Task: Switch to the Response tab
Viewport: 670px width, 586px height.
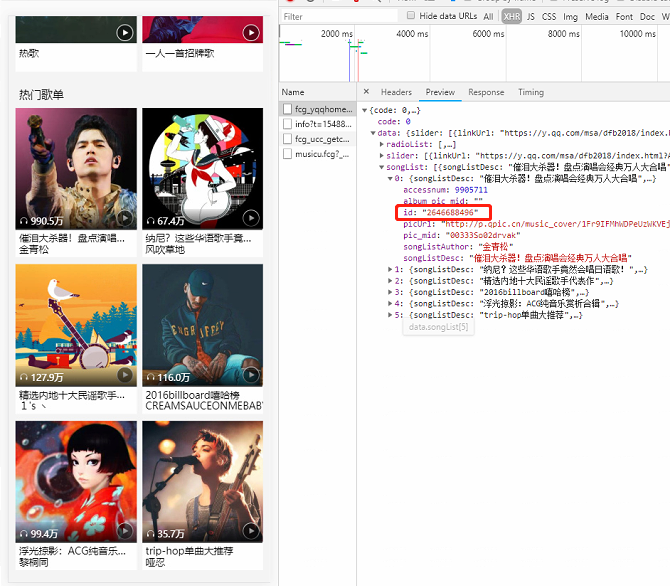Action: 486,92
